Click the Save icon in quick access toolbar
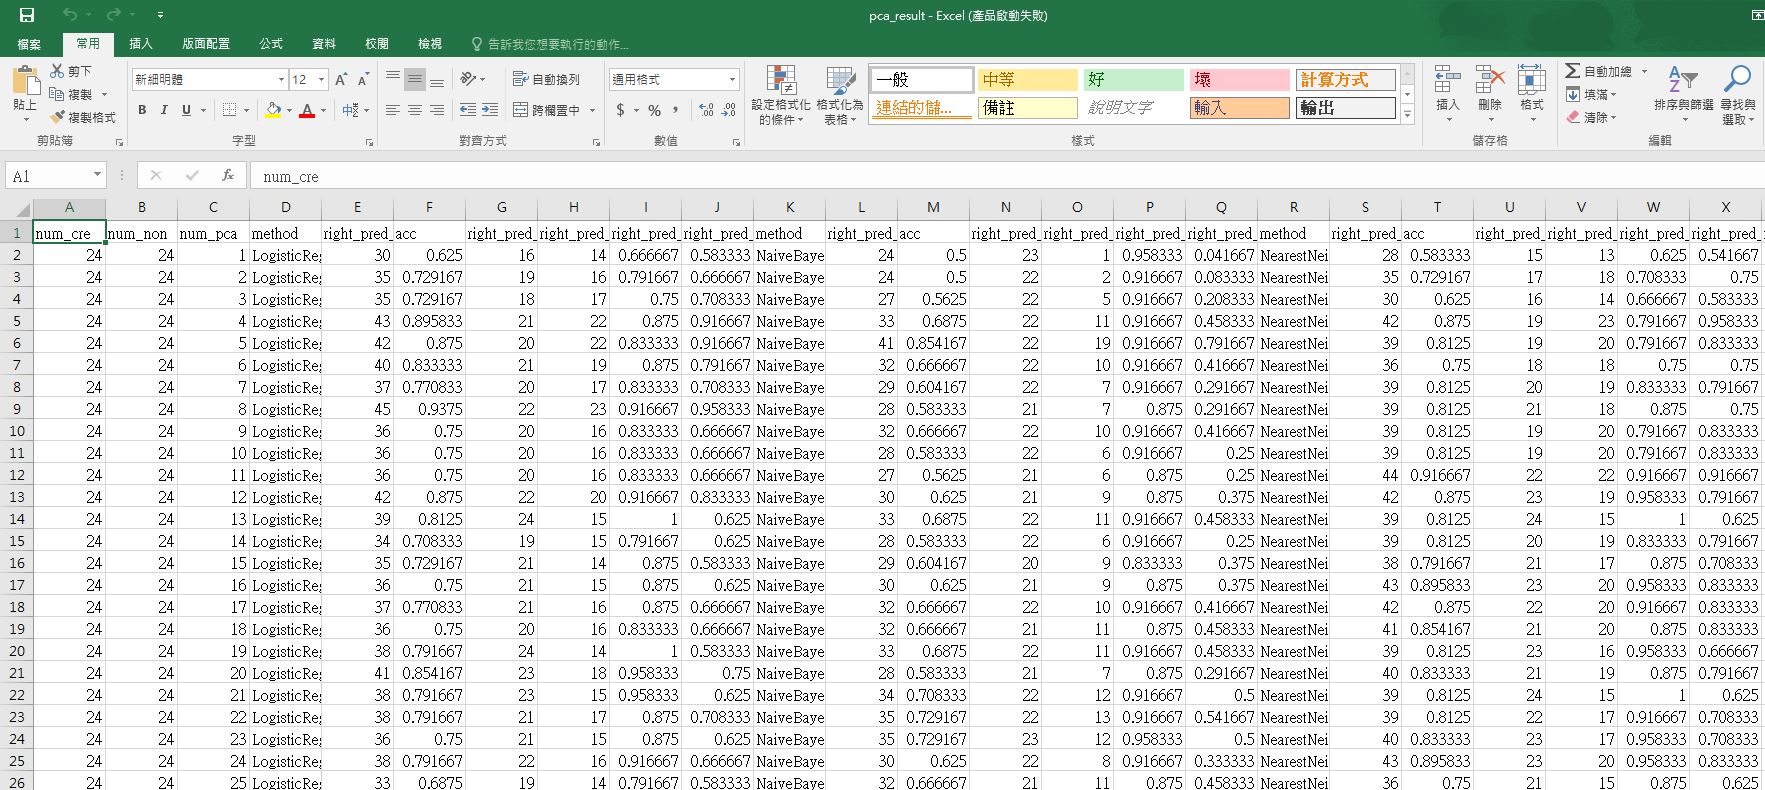Image resolution: width=1765 pixels, height=790 pixels. click(27, 15)
